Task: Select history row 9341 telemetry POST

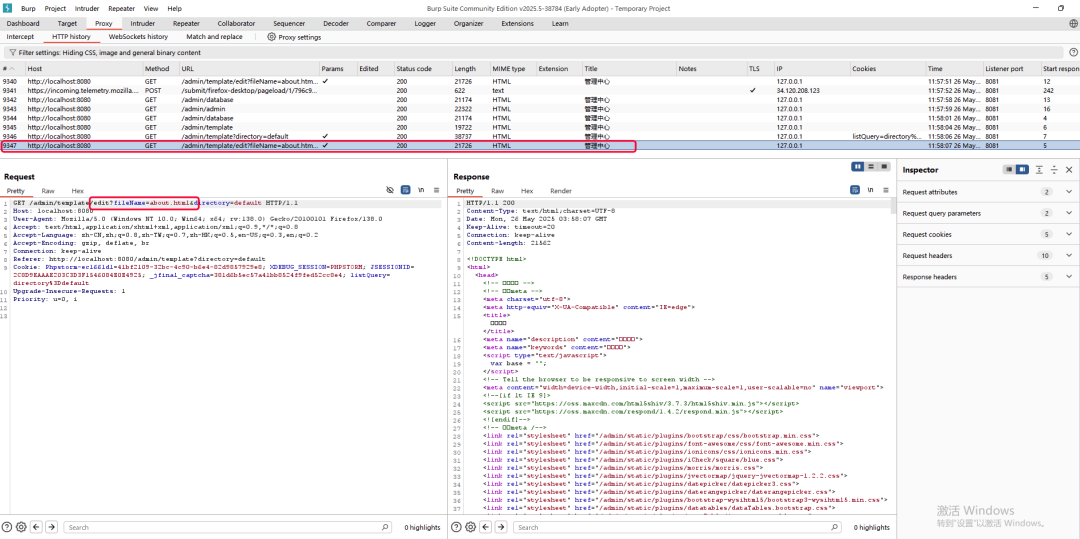Action: [x=540, y=90]
